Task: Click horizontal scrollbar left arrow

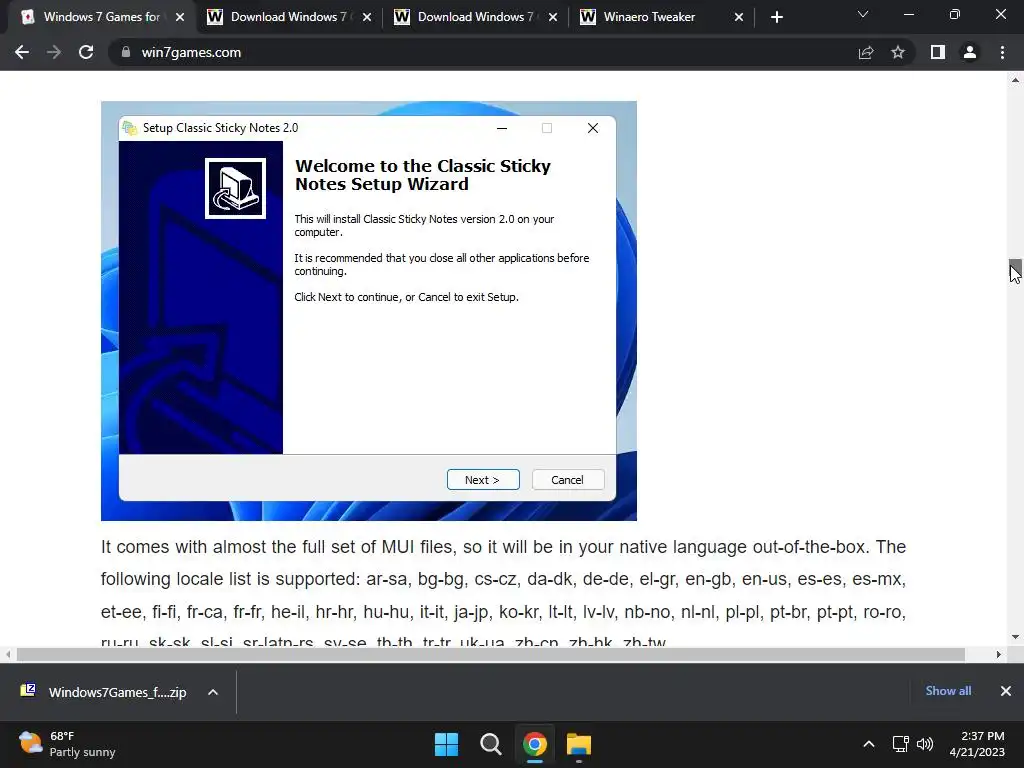Action: [8, 654]
